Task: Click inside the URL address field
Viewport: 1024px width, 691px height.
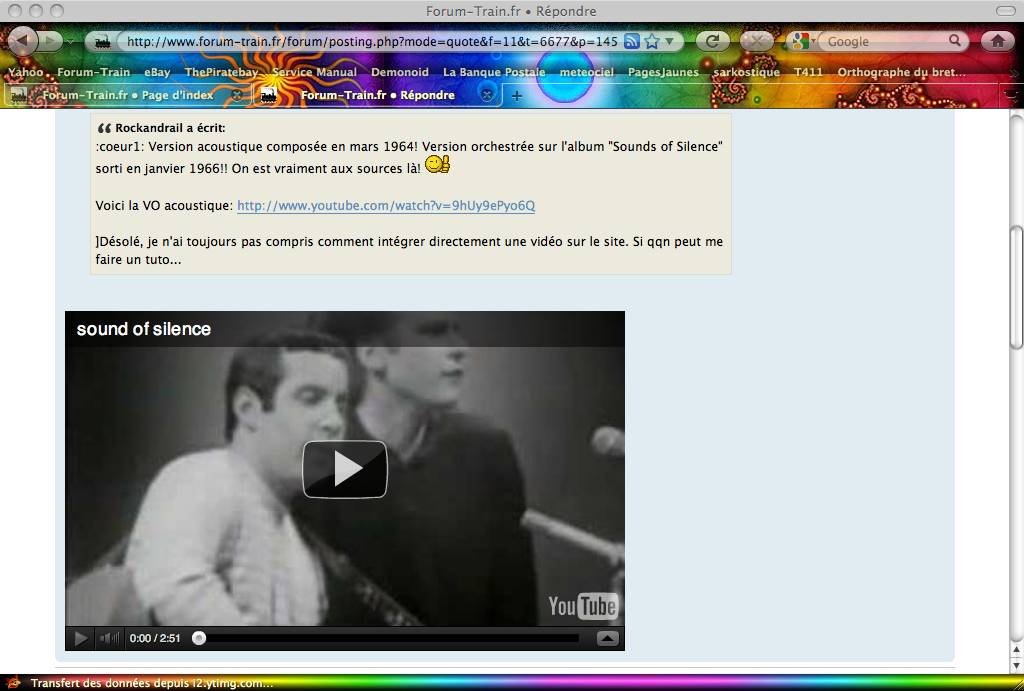Action: coord(372,41)
